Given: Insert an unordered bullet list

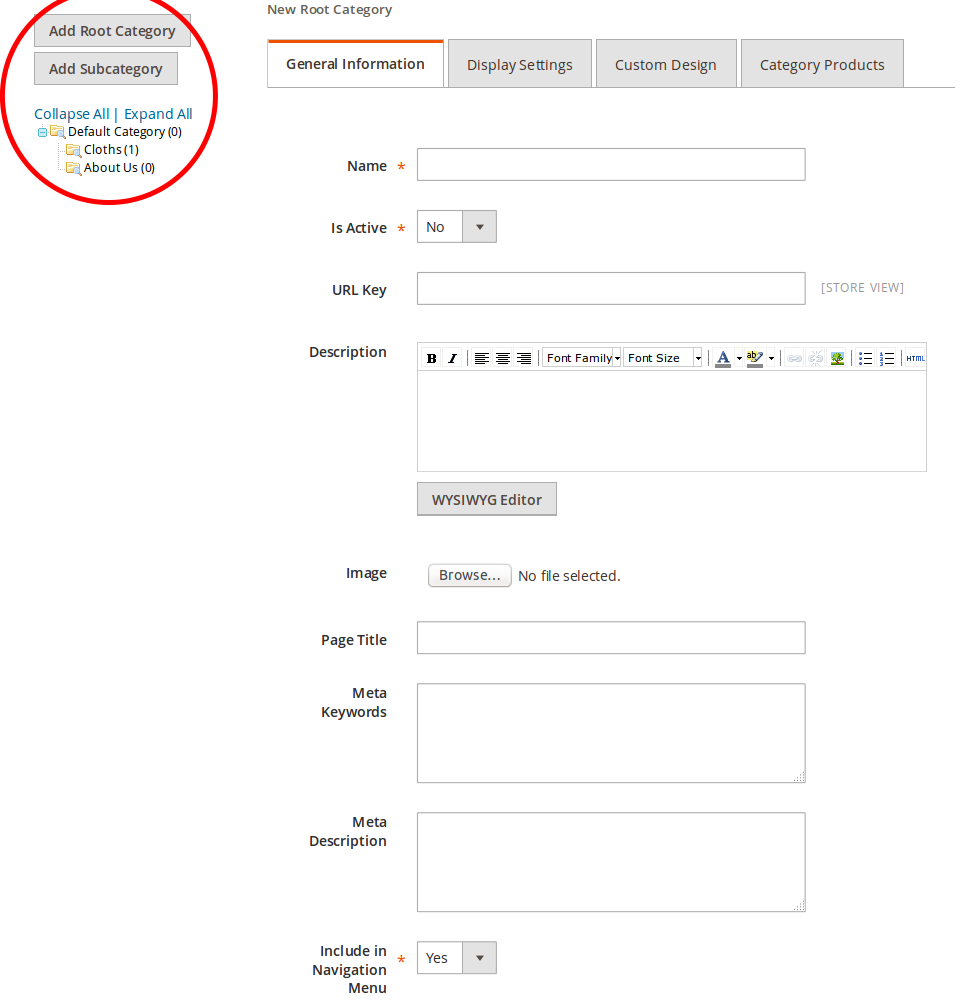Looking at the screenshot, I should (866, 358).
